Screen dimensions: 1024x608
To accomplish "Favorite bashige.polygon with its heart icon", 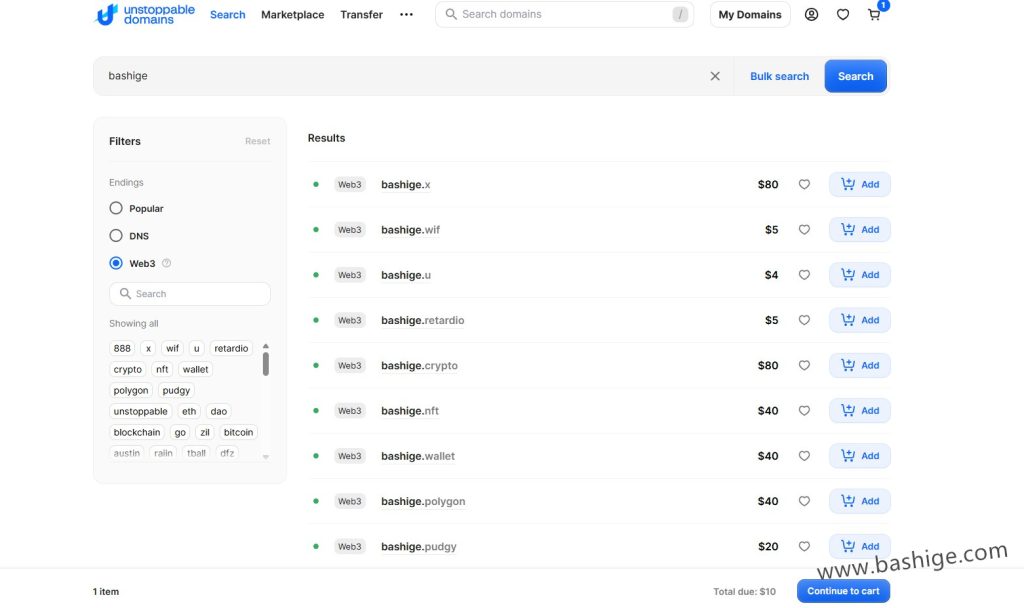I will point(804,501).
